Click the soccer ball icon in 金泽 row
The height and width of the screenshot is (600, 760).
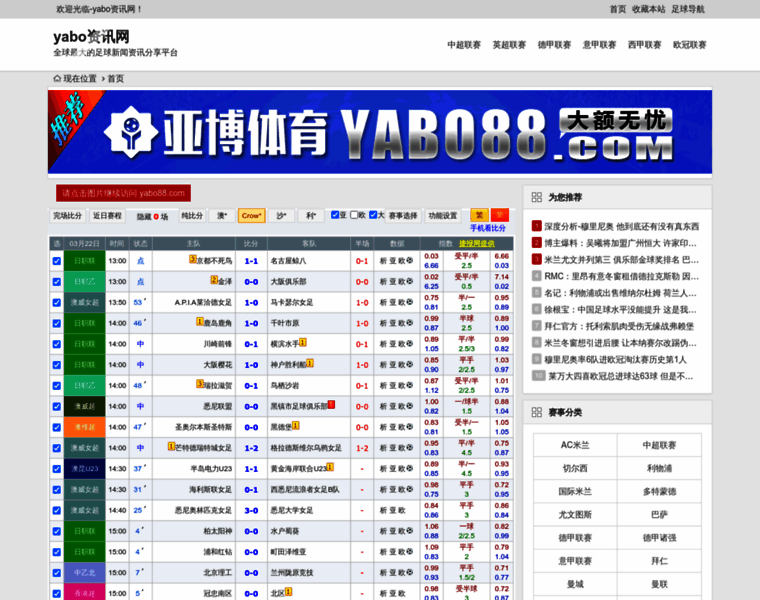pyautogui.click(x=410, y=282)
